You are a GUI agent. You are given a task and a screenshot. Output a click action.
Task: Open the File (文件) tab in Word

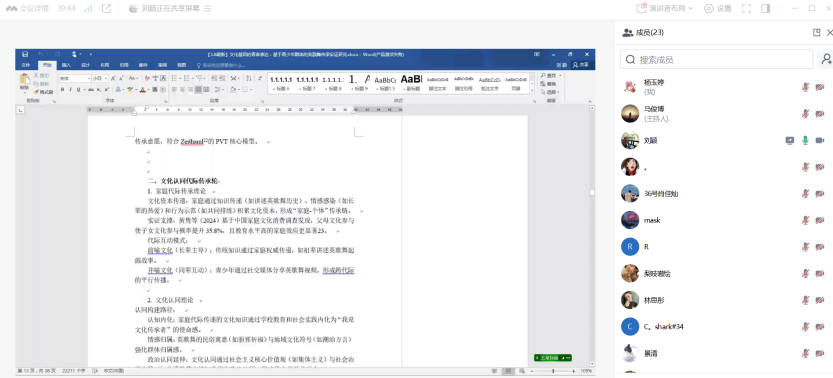[x=26, y=65]
